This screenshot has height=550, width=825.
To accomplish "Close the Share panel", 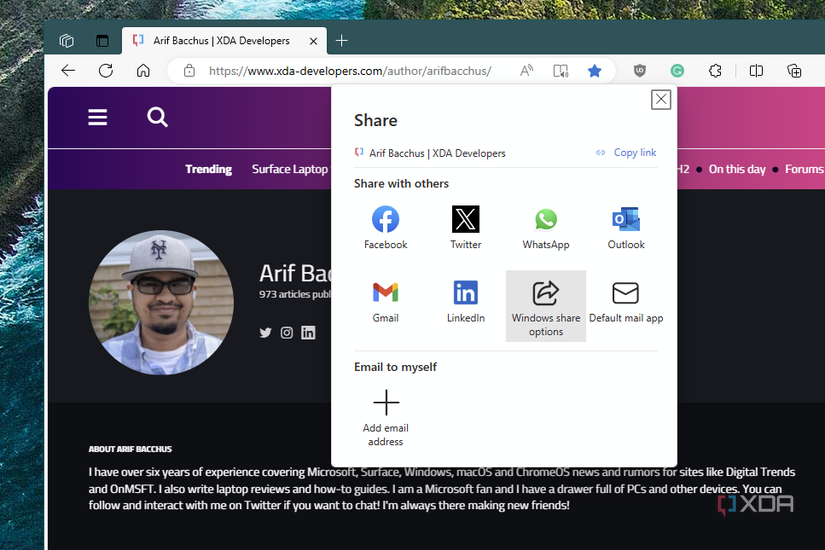I will point(661,99).
